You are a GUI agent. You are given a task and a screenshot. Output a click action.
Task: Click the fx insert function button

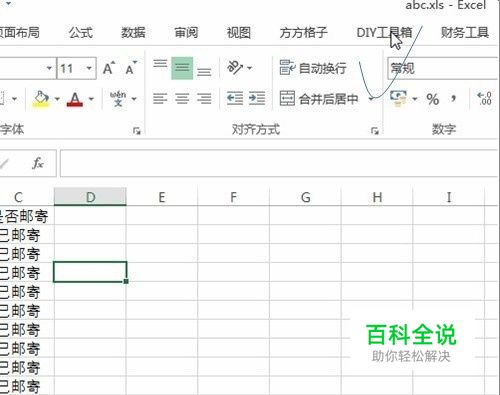point(38,163)
